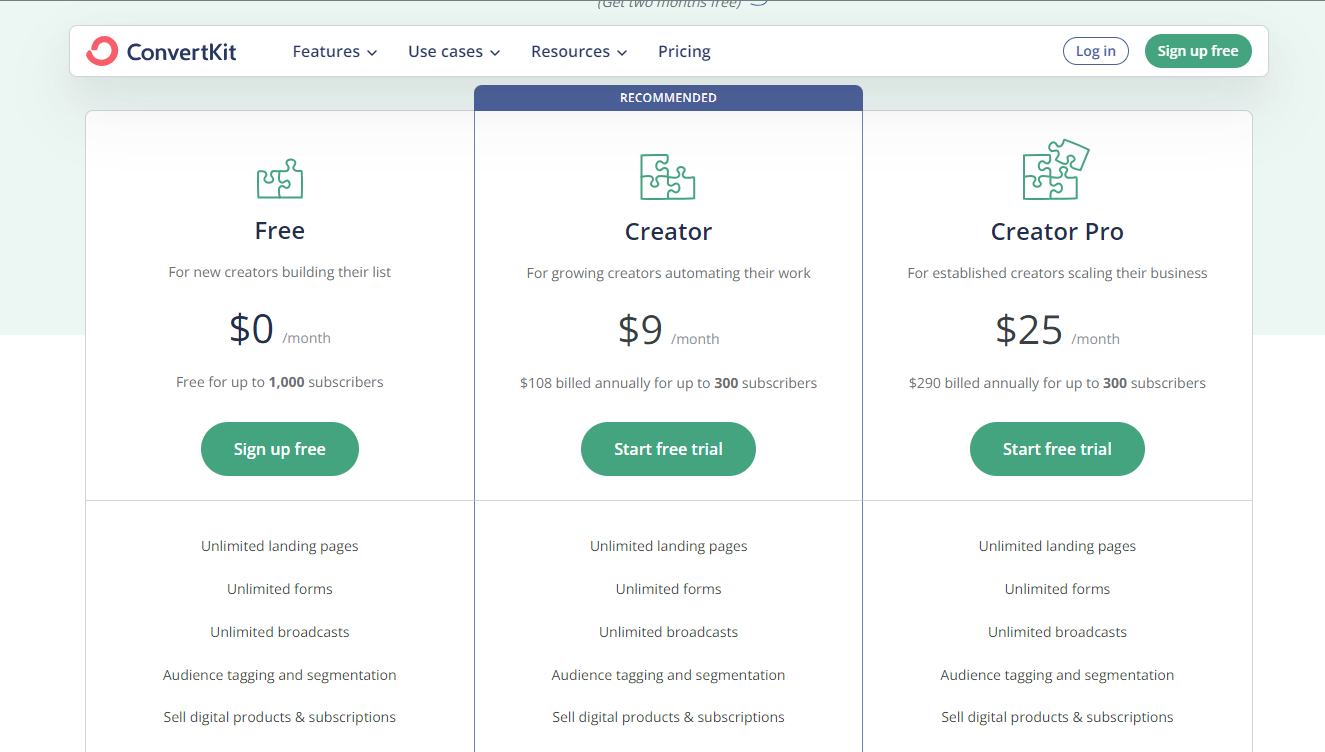Click the Log in button
Screen dimensions: 1325x752
click(x=1096, y=51)
